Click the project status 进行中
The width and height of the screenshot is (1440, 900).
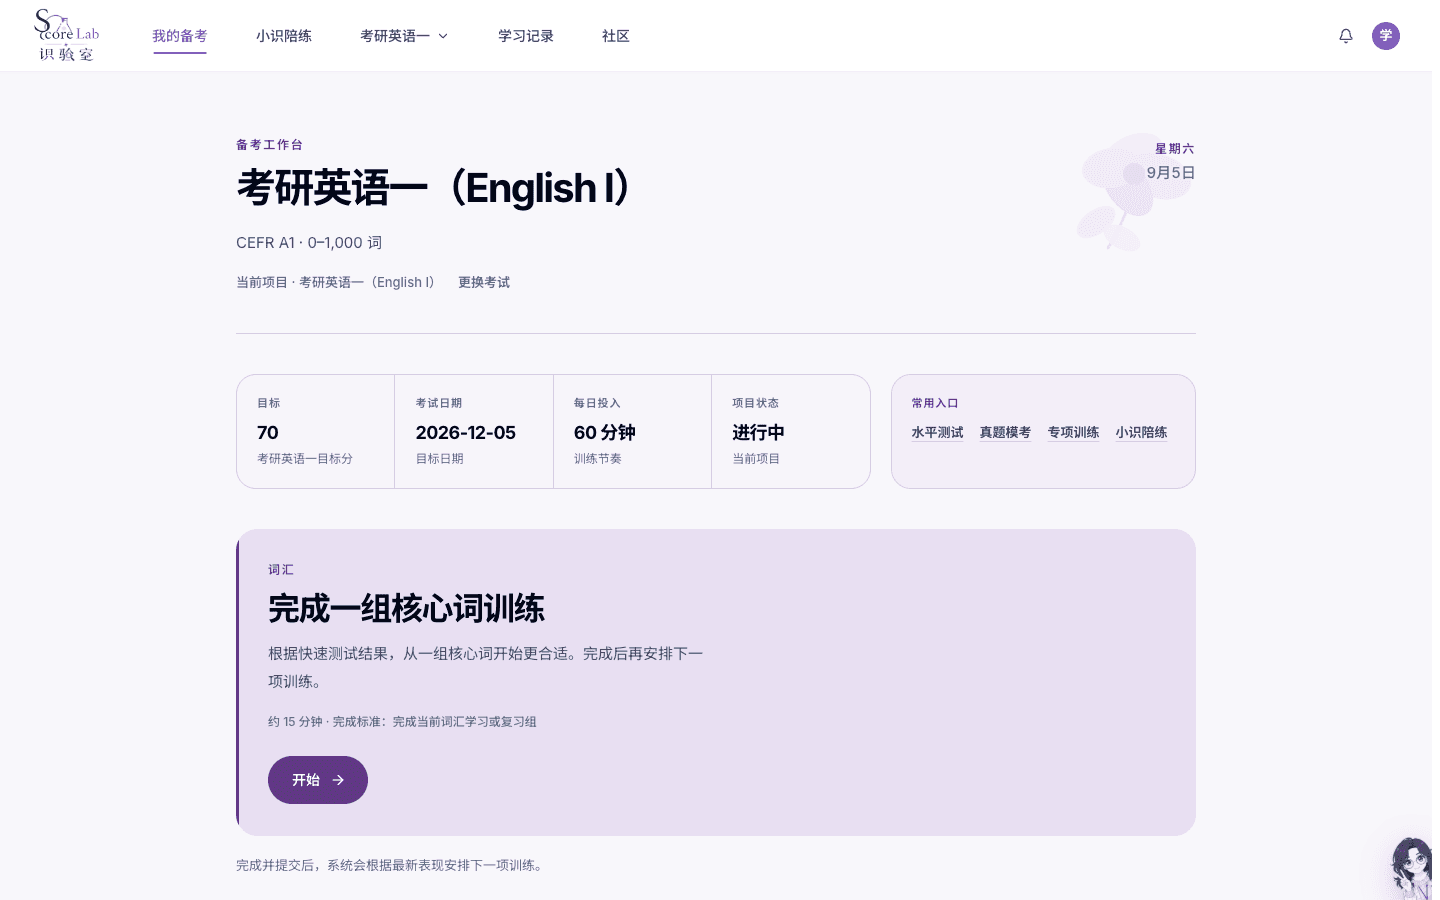[x=758, y=432]
